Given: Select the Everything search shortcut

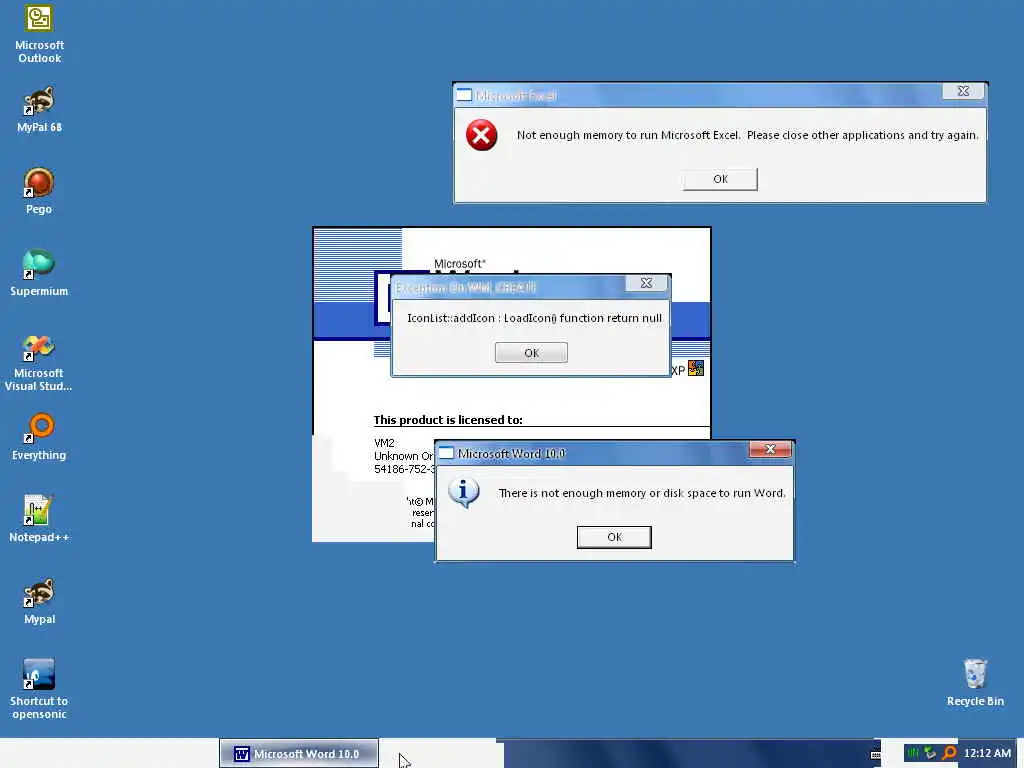Looking at the screenshot, I should 39,437.
